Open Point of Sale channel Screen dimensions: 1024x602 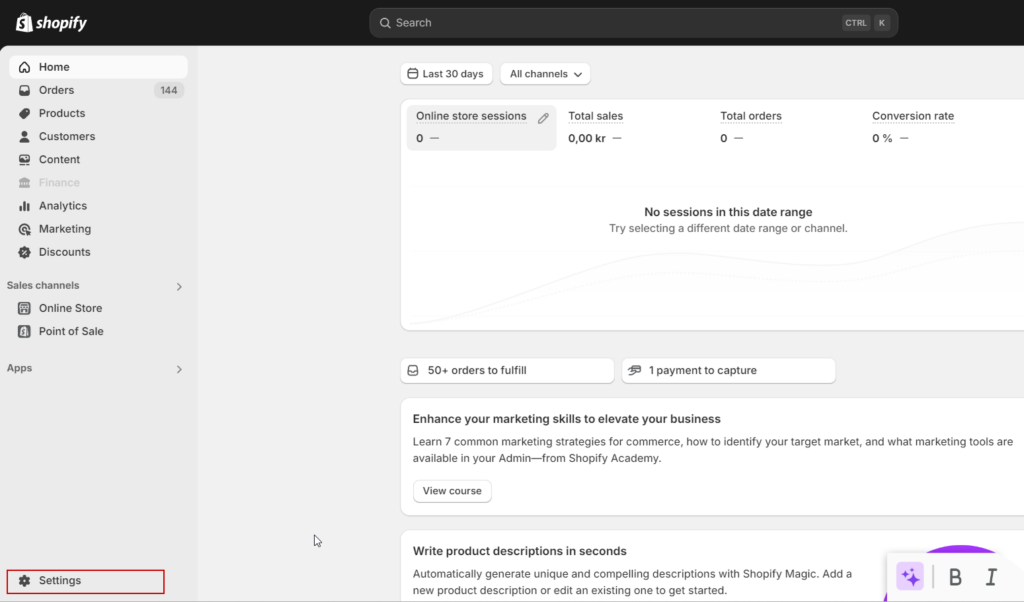(x=99, y=332)
